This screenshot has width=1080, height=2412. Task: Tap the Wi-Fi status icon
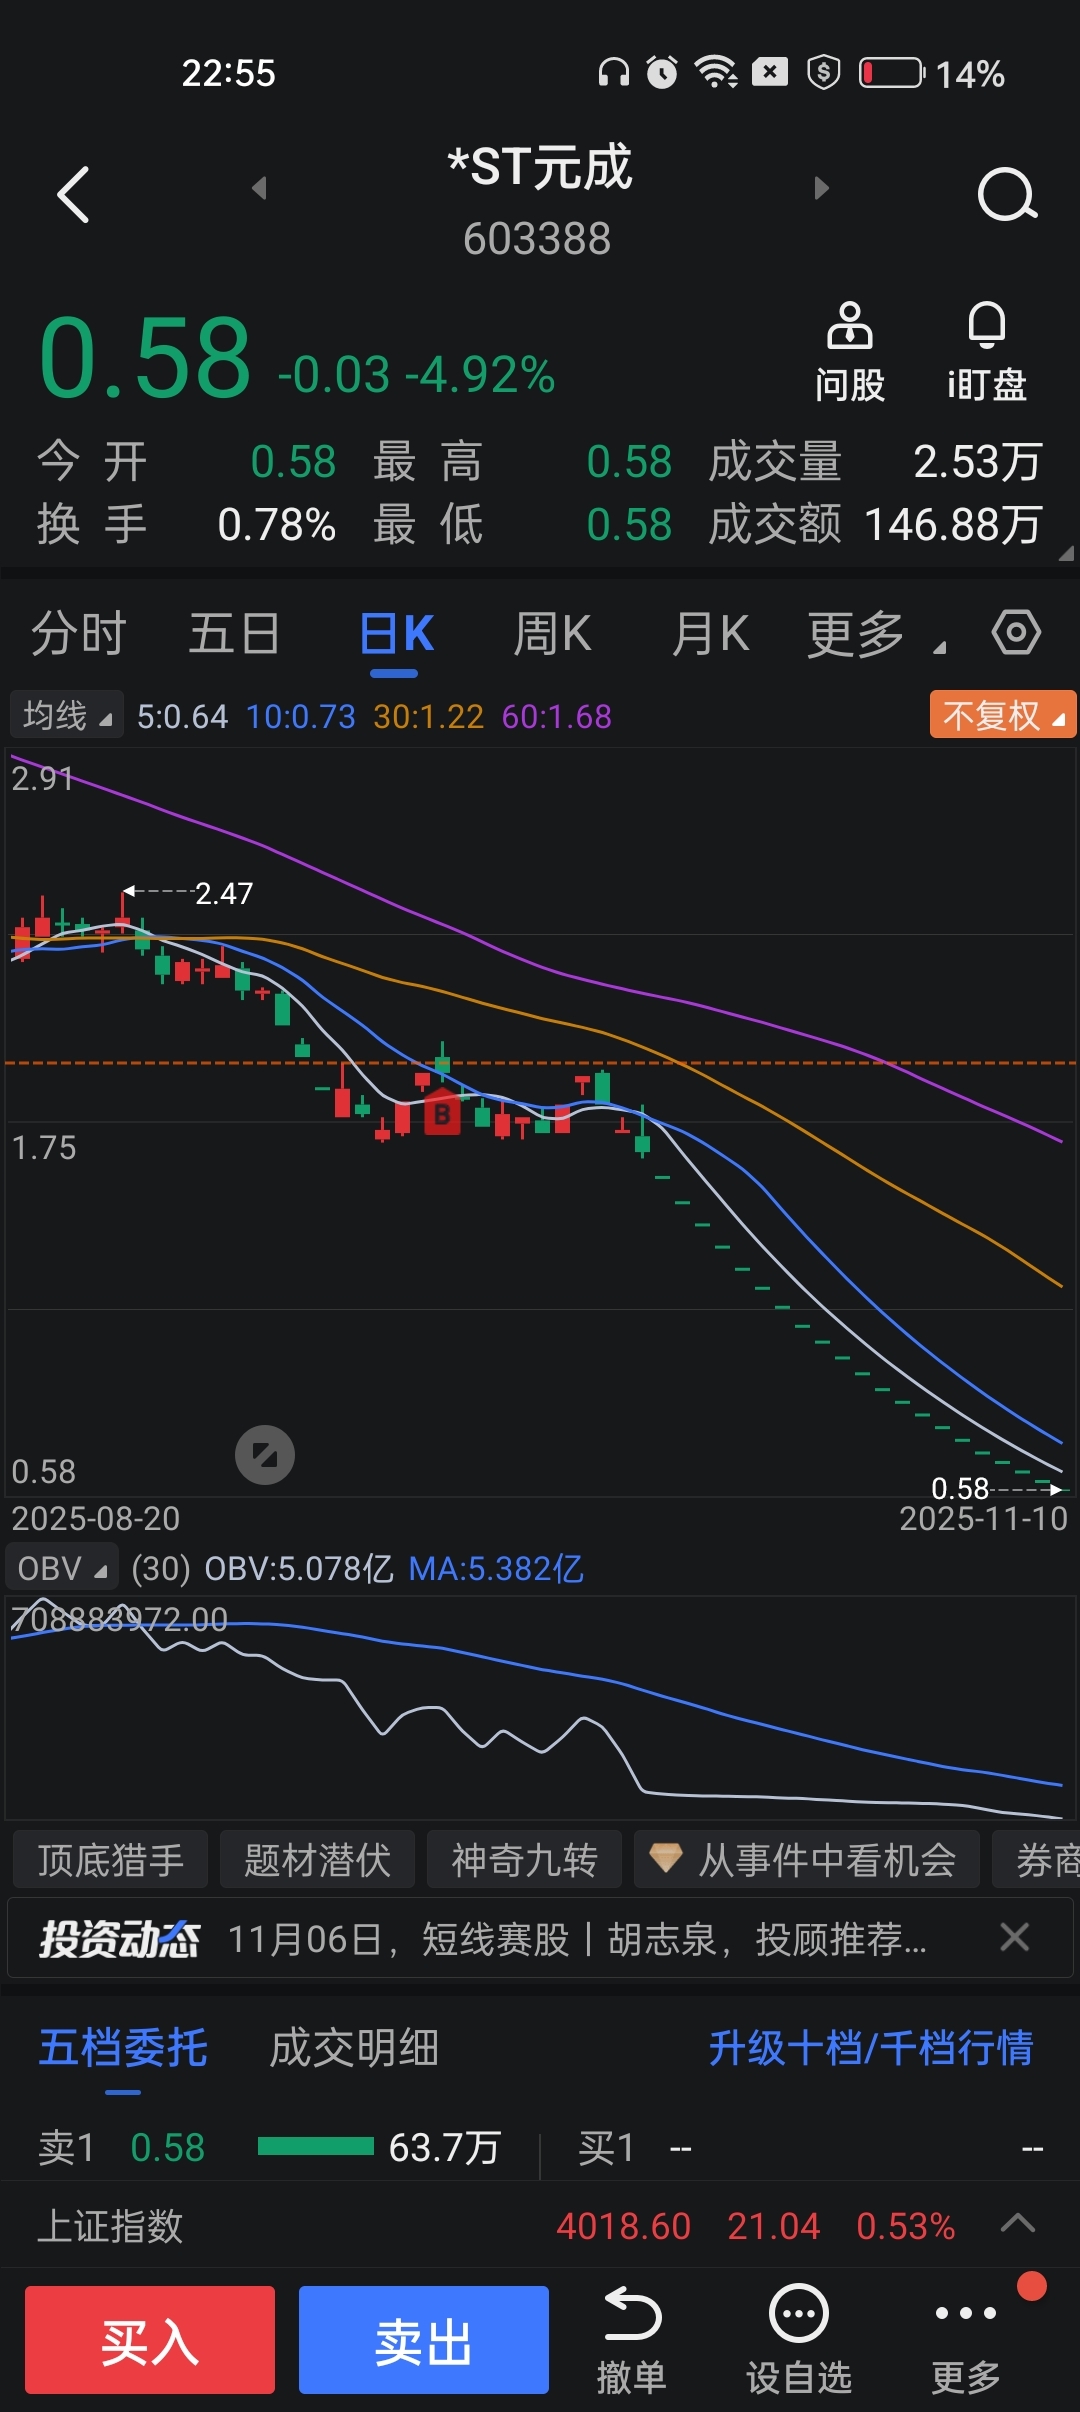[716, 72]
